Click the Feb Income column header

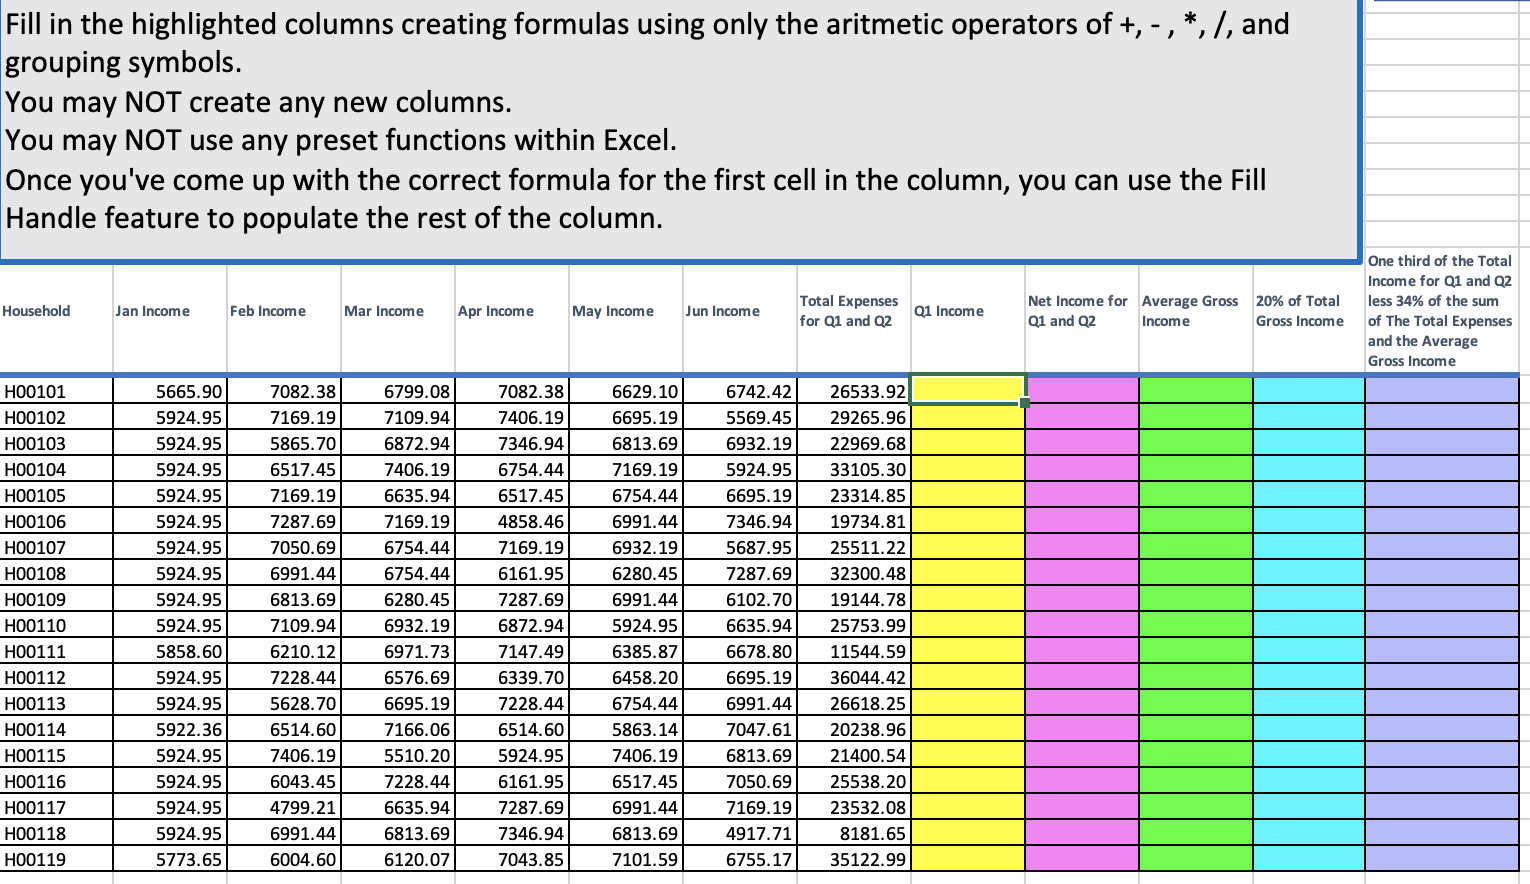(268, 311)
